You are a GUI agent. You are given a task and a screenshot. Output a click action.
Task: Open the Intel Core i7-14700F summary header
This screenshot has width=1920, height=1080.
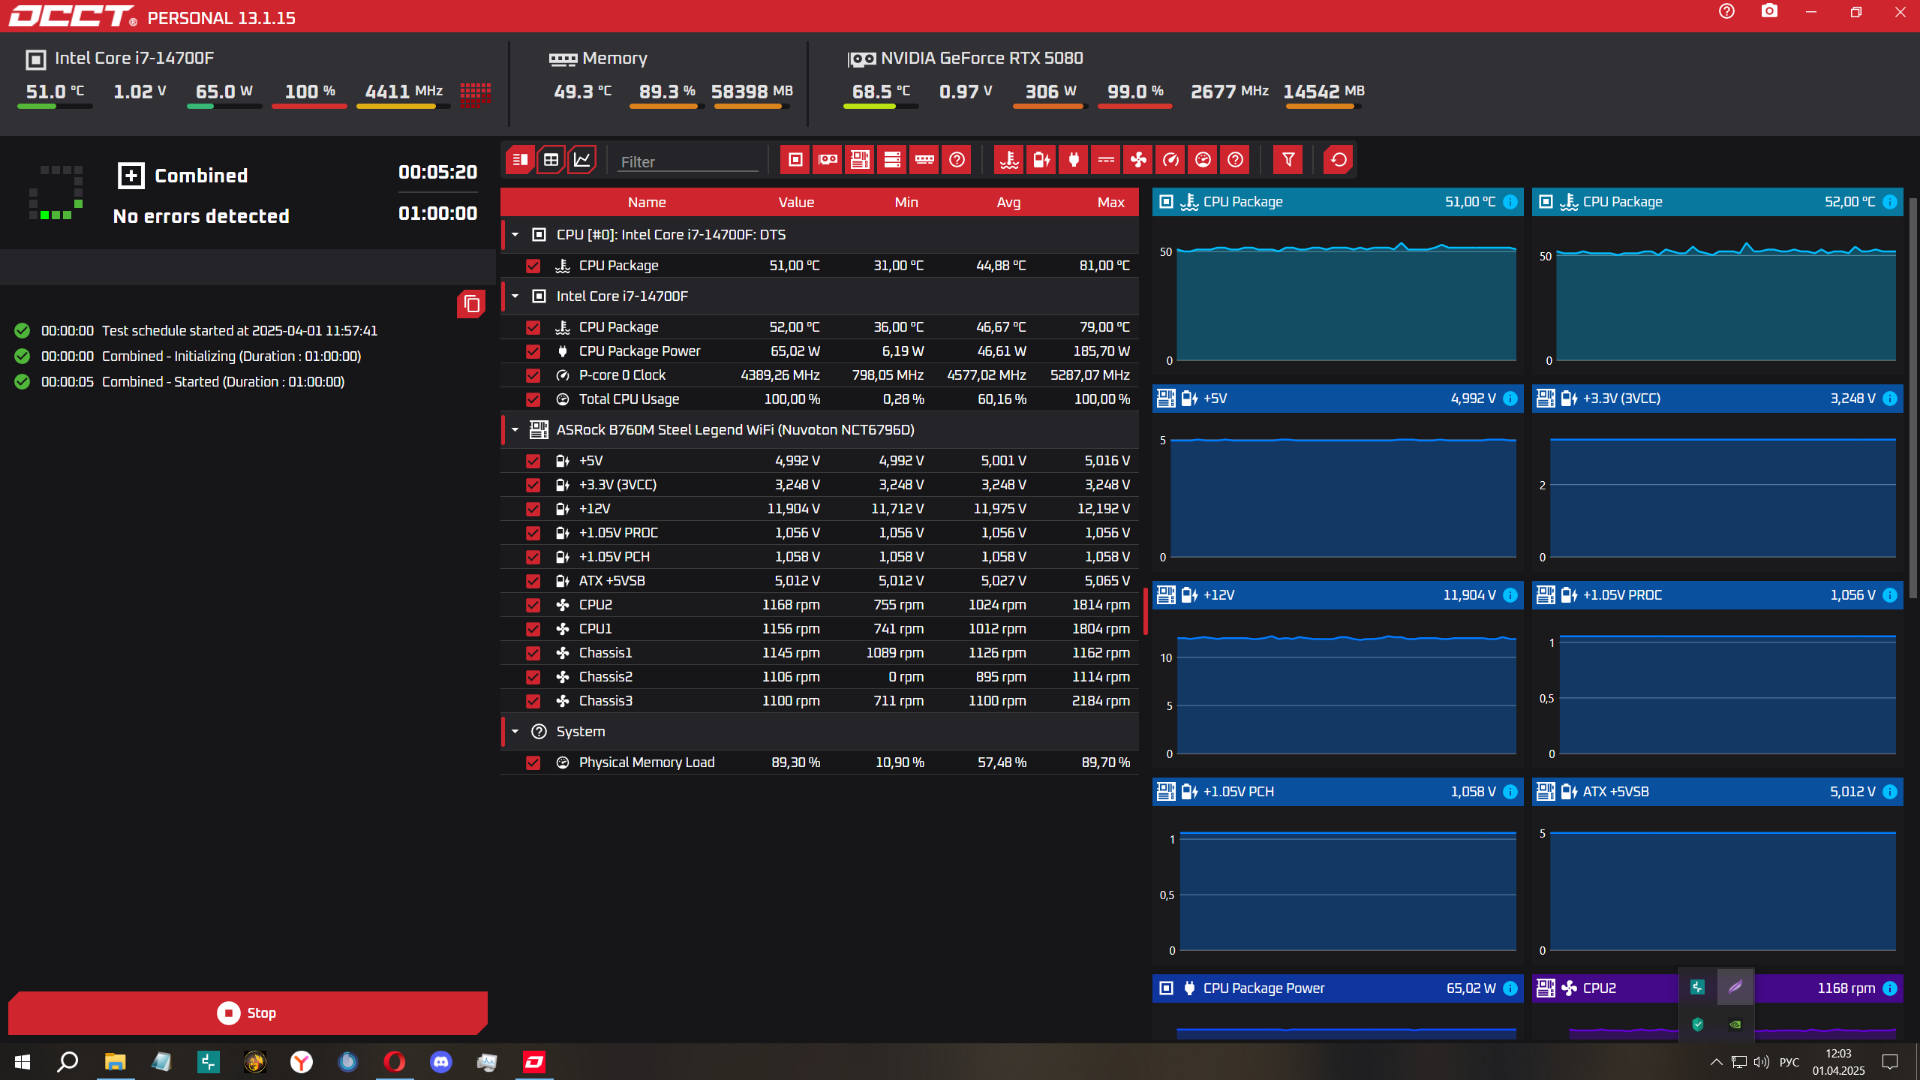click(x=120, y=58)
